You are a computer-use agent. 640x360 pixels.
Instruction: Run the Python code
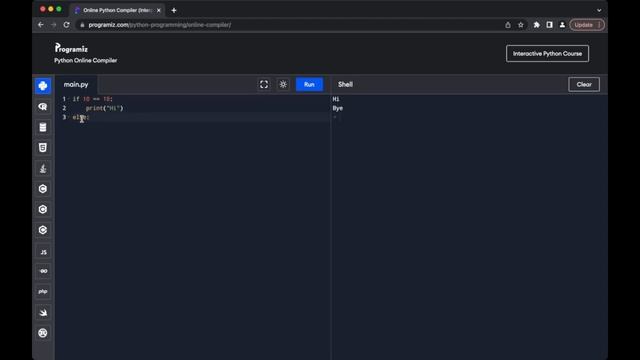tap(309, 84)
